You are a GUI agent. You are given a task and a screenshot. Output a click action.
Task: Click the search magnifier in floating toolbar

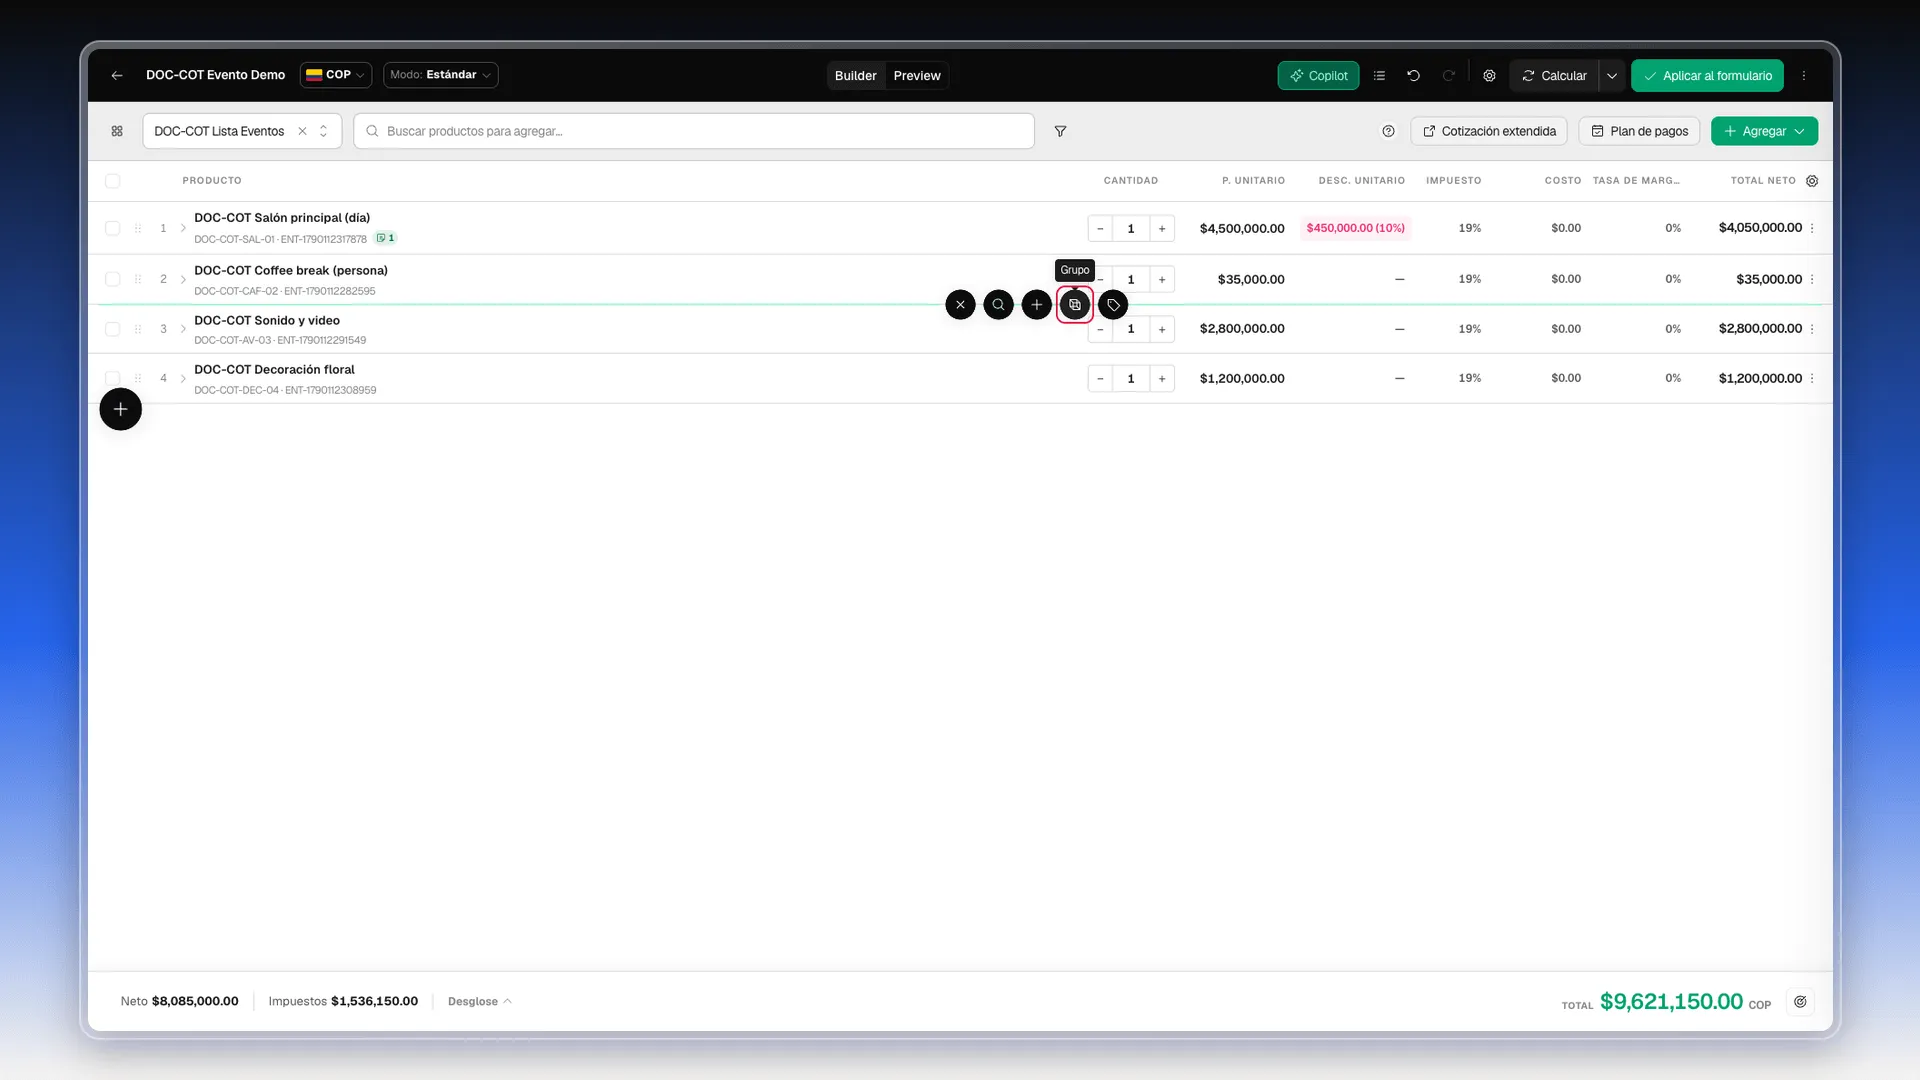pos(998,305)
